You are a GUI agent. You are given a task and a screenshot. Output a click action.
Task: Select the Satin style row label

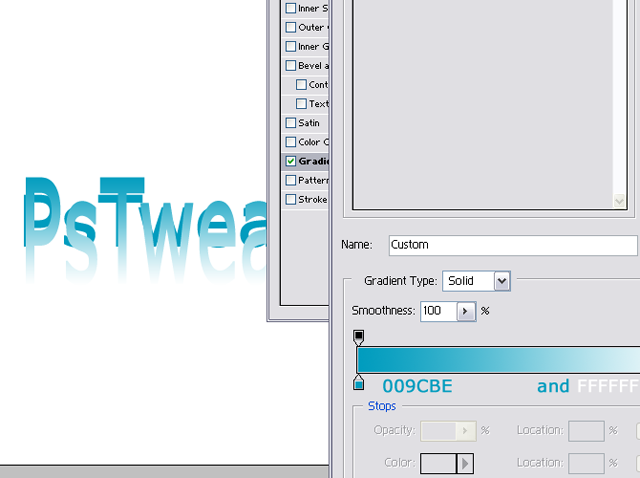(x=309, y=123)
